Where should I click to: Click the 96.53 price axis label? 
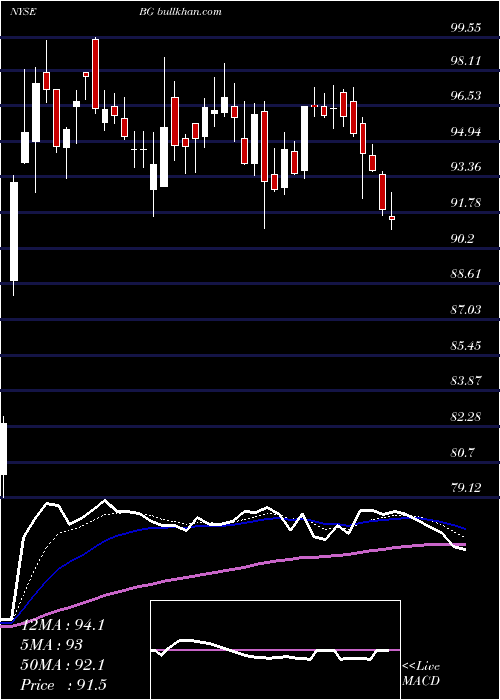(x=466, y=96)
